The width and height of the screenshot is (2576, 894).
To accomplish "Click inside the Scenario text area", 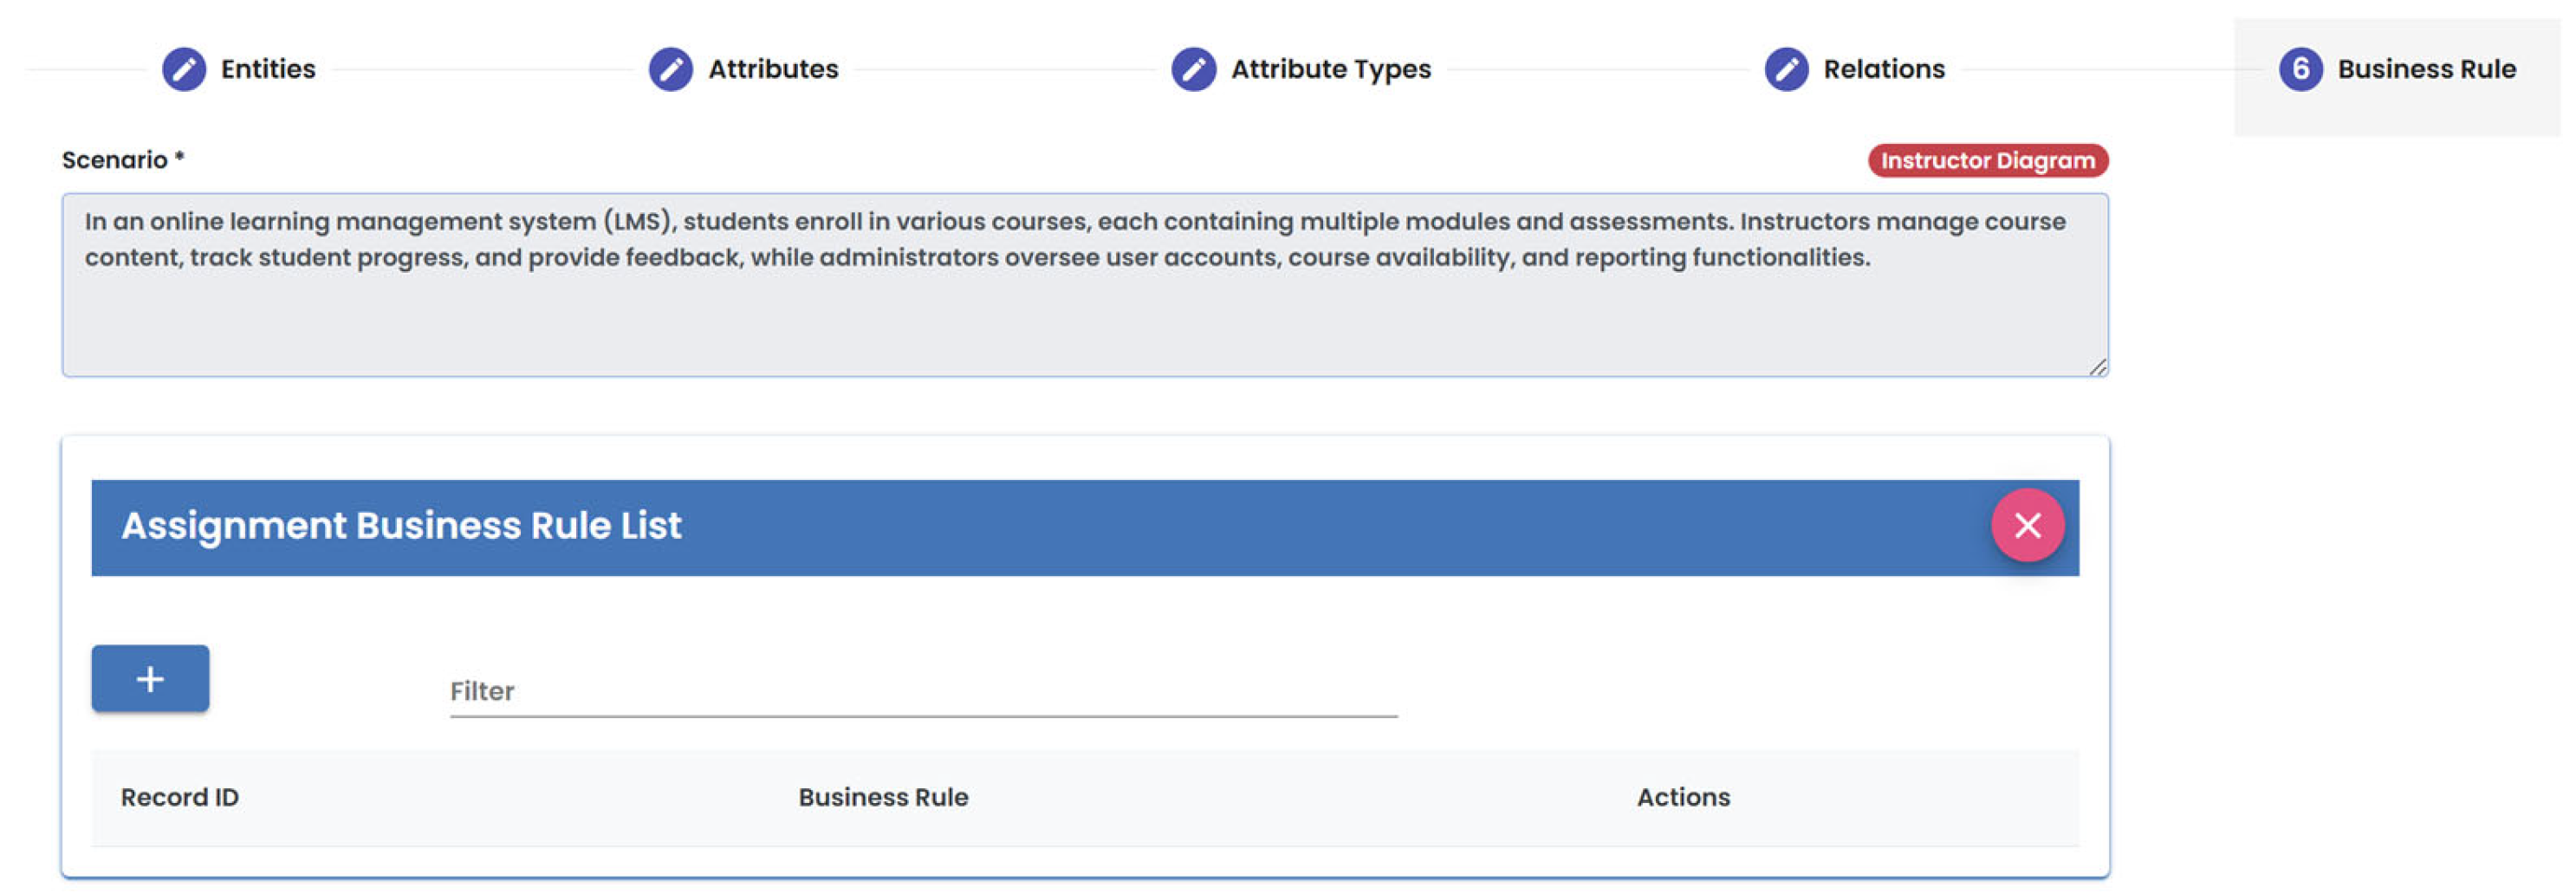I will click(1085, 300).
